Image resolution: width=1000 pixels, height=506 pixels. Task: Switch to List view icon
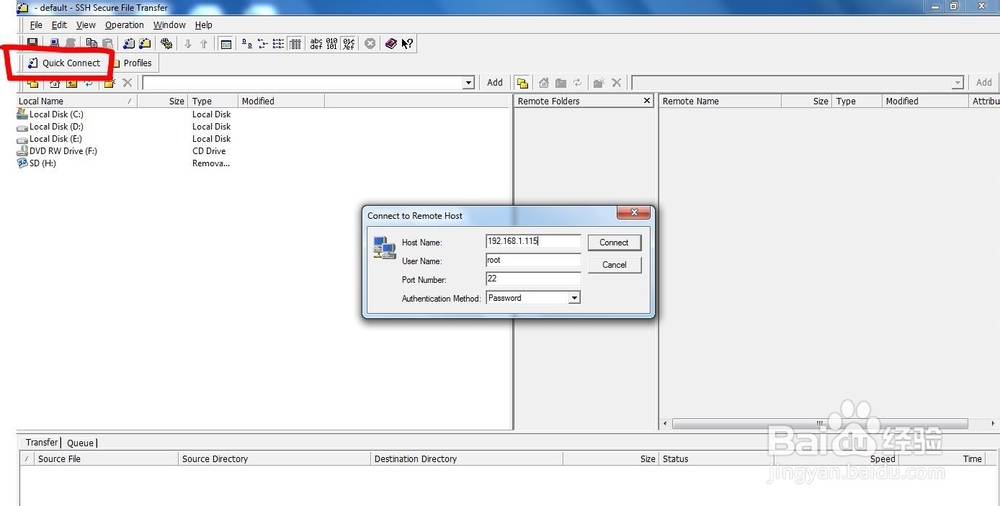279,43
